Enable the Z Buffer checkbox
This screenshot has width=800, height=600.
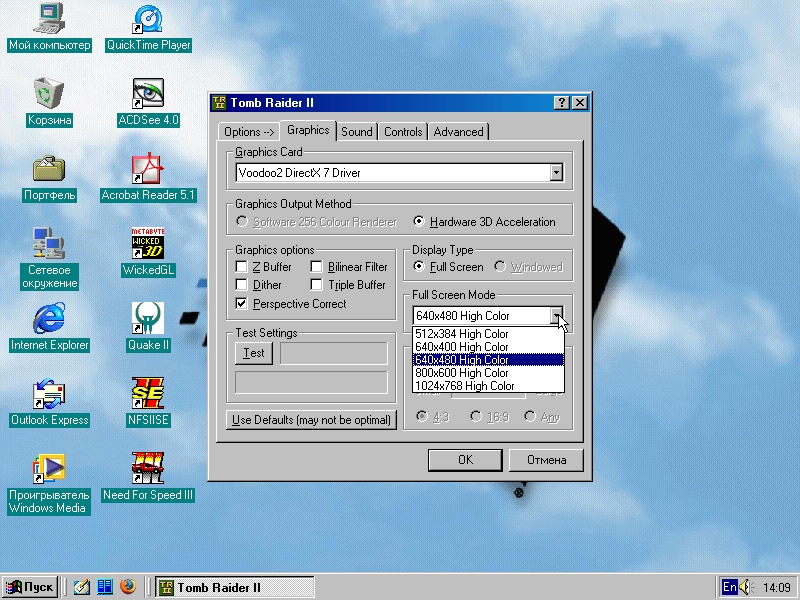click(x=241, y=267)
